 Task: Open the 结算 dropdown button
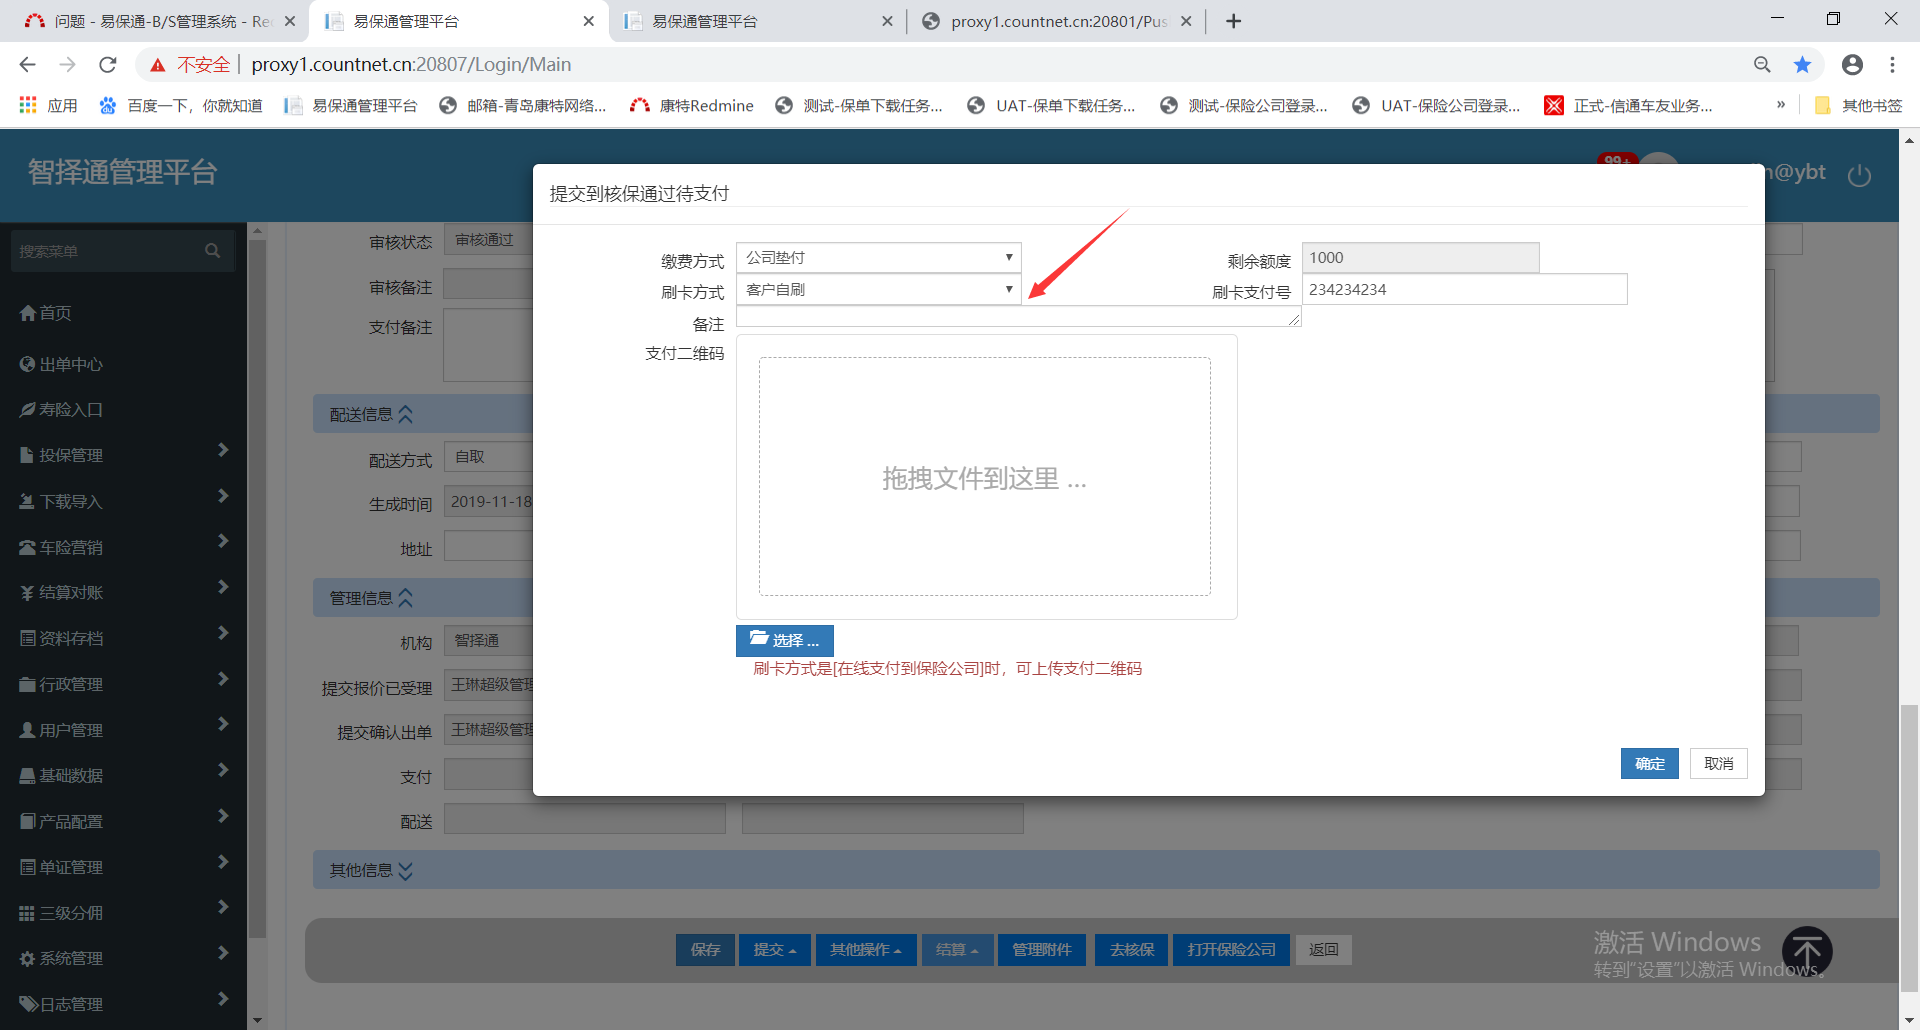[957, 949]
